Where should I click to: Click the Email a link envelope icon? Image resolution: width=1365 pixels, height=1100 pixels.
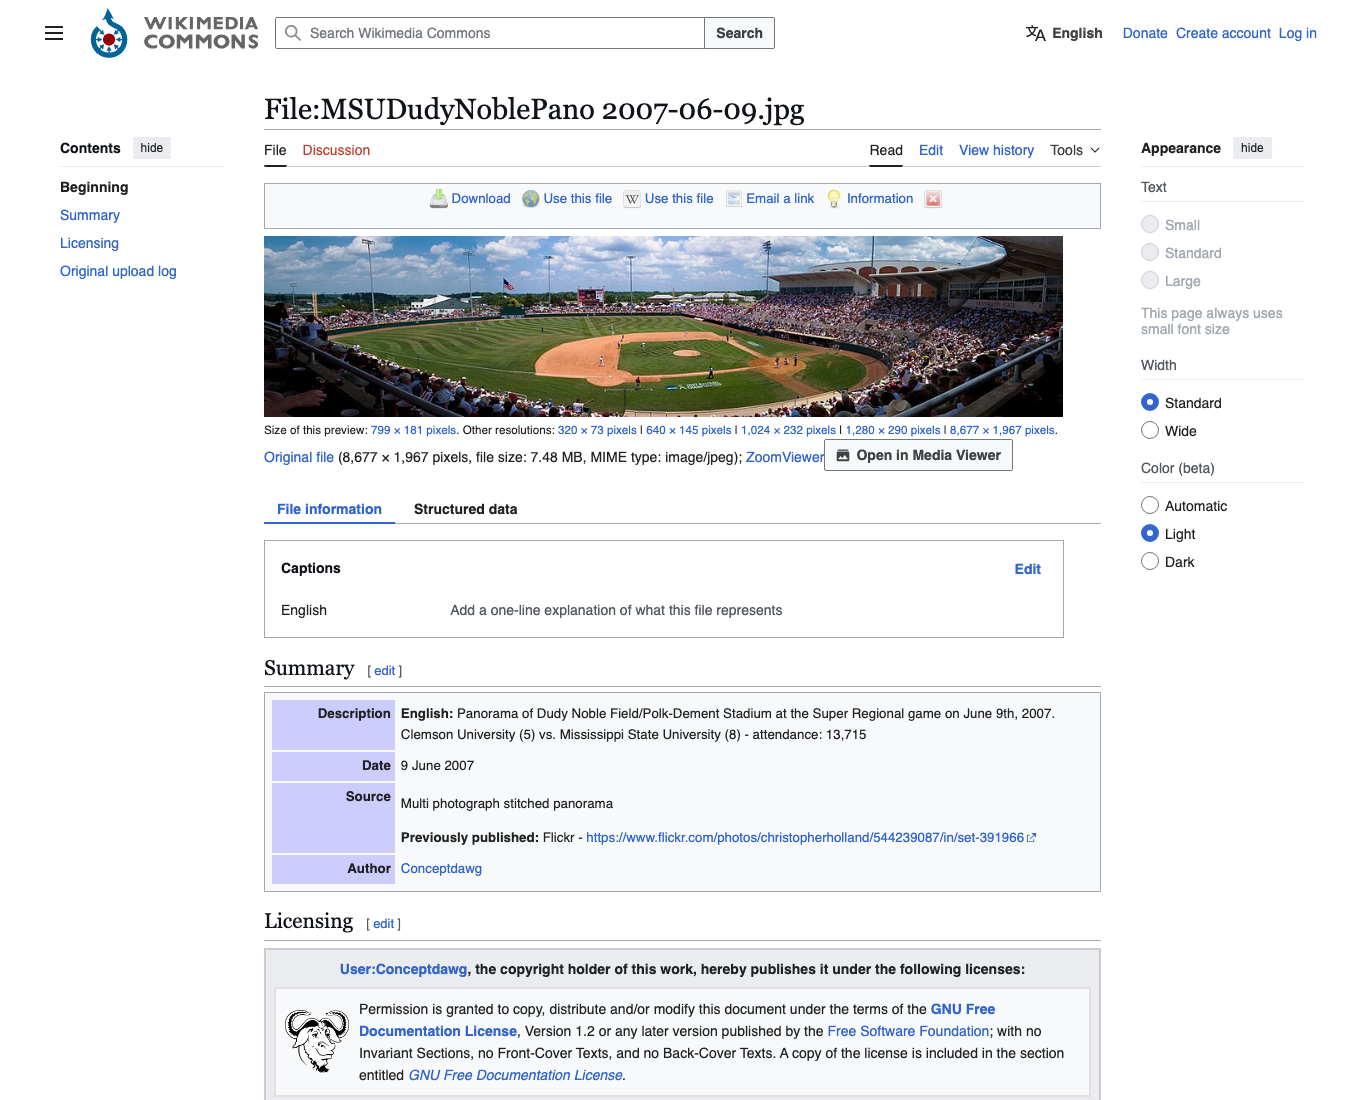pyautogui.click(x=734, y=199)
